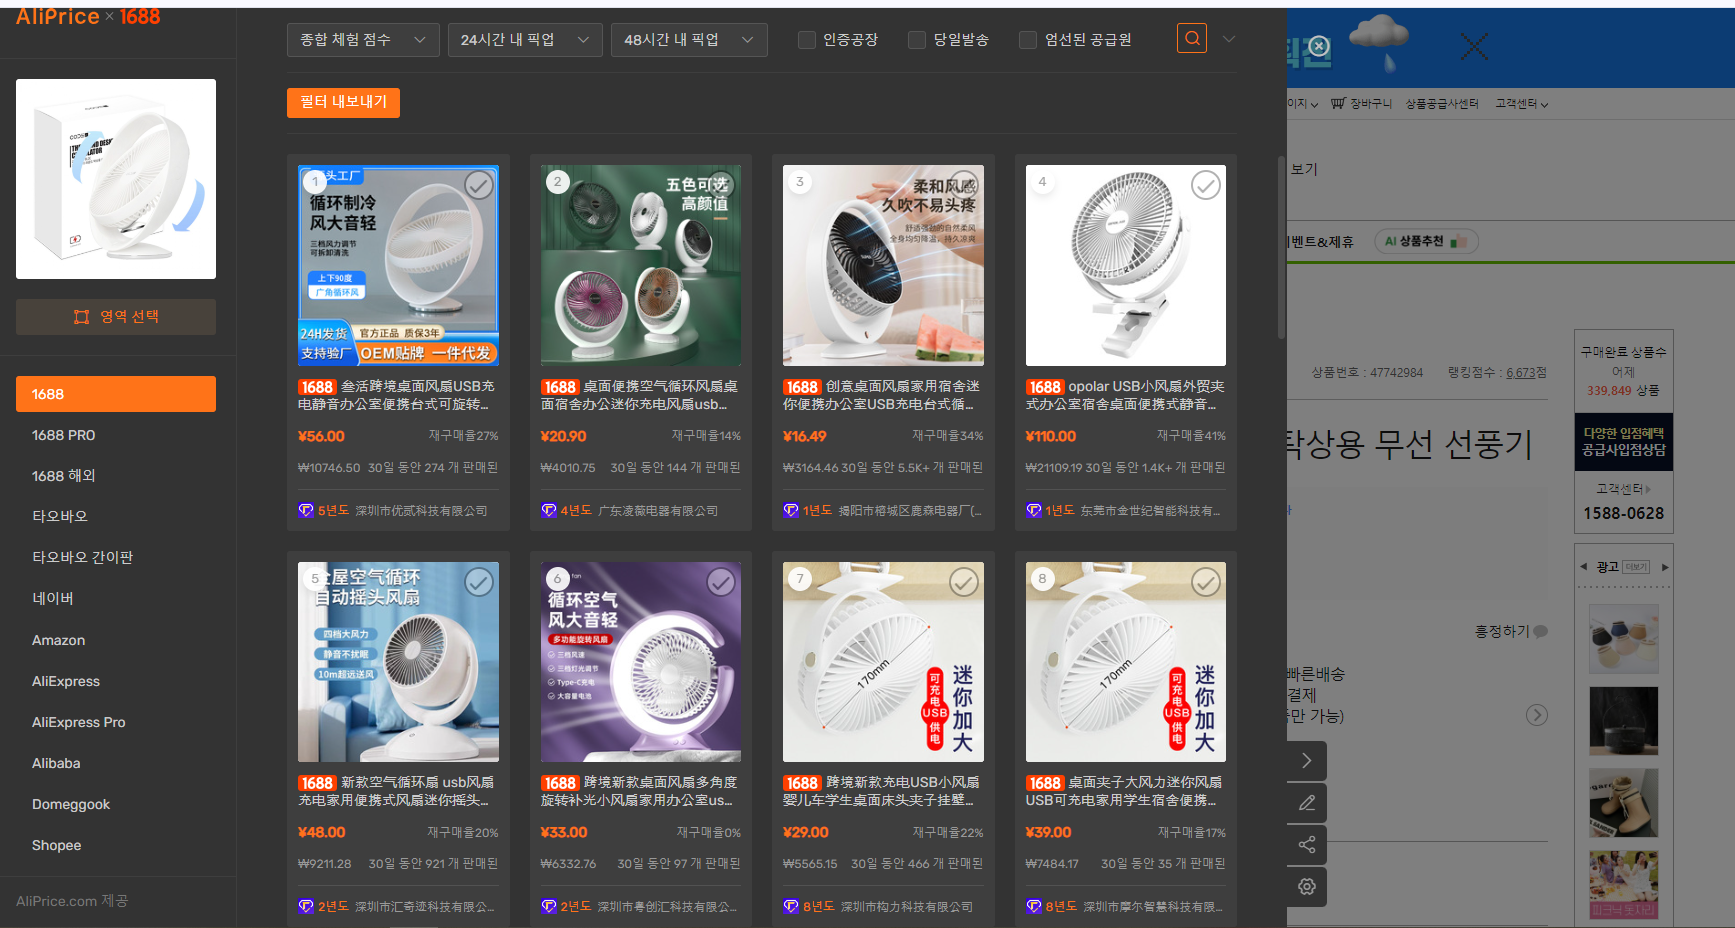Click the results panel vertical scrollbar
This screenshot has width=1735, height=928.
coord(1281,248)
